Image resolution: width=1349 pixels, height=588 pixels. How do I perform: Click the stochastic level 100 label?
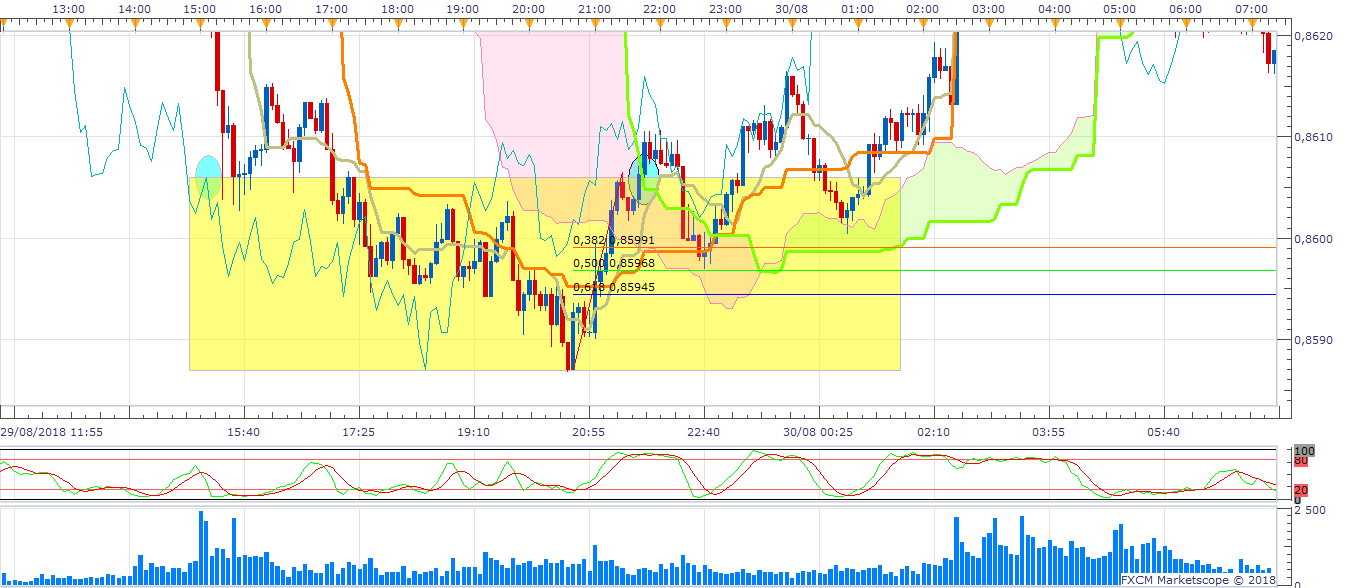[1305, 451]
